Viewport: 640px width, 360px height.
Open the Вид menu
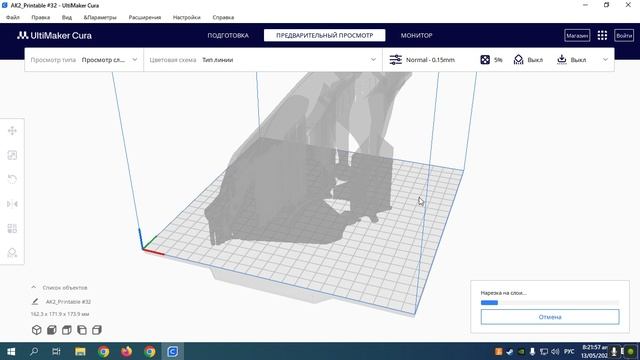click(67, 18)
